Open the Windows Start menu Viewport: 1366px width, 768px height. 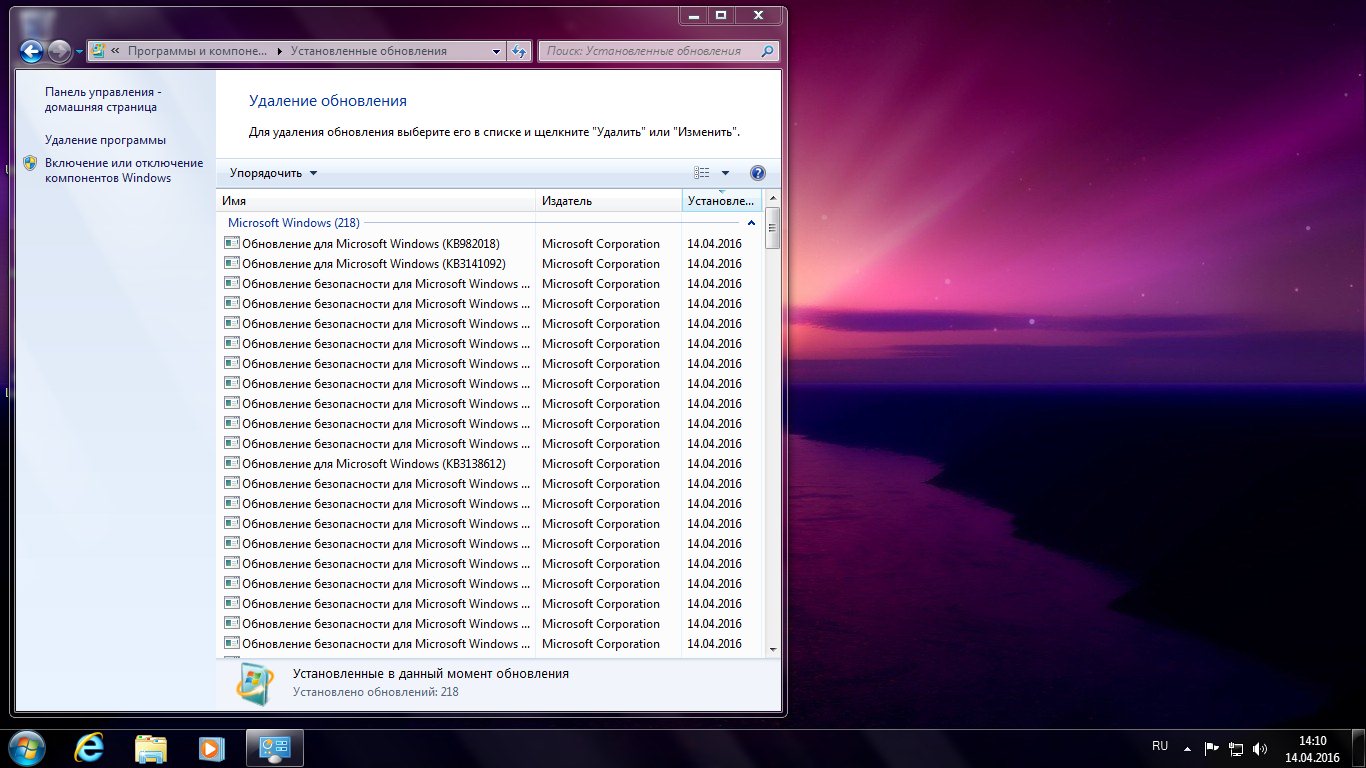click(25, 747)
